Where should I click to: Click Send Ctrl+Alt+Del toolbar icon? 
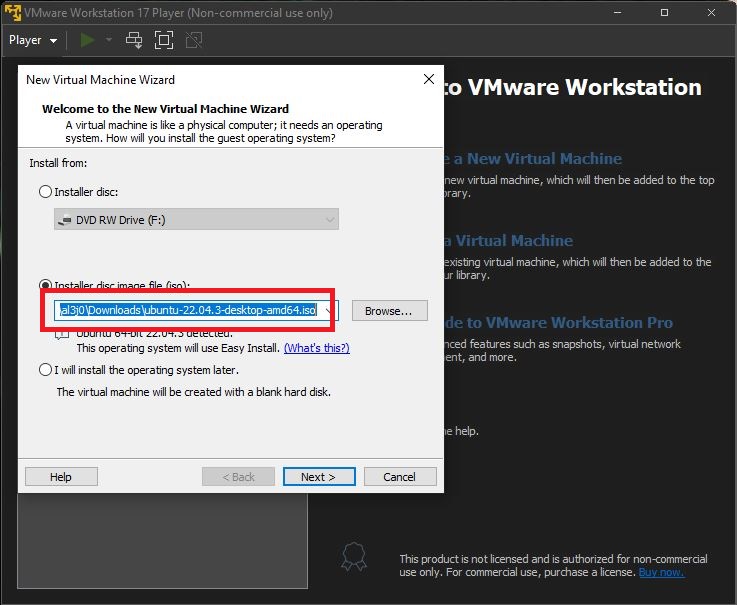click(x=134, y=40)
